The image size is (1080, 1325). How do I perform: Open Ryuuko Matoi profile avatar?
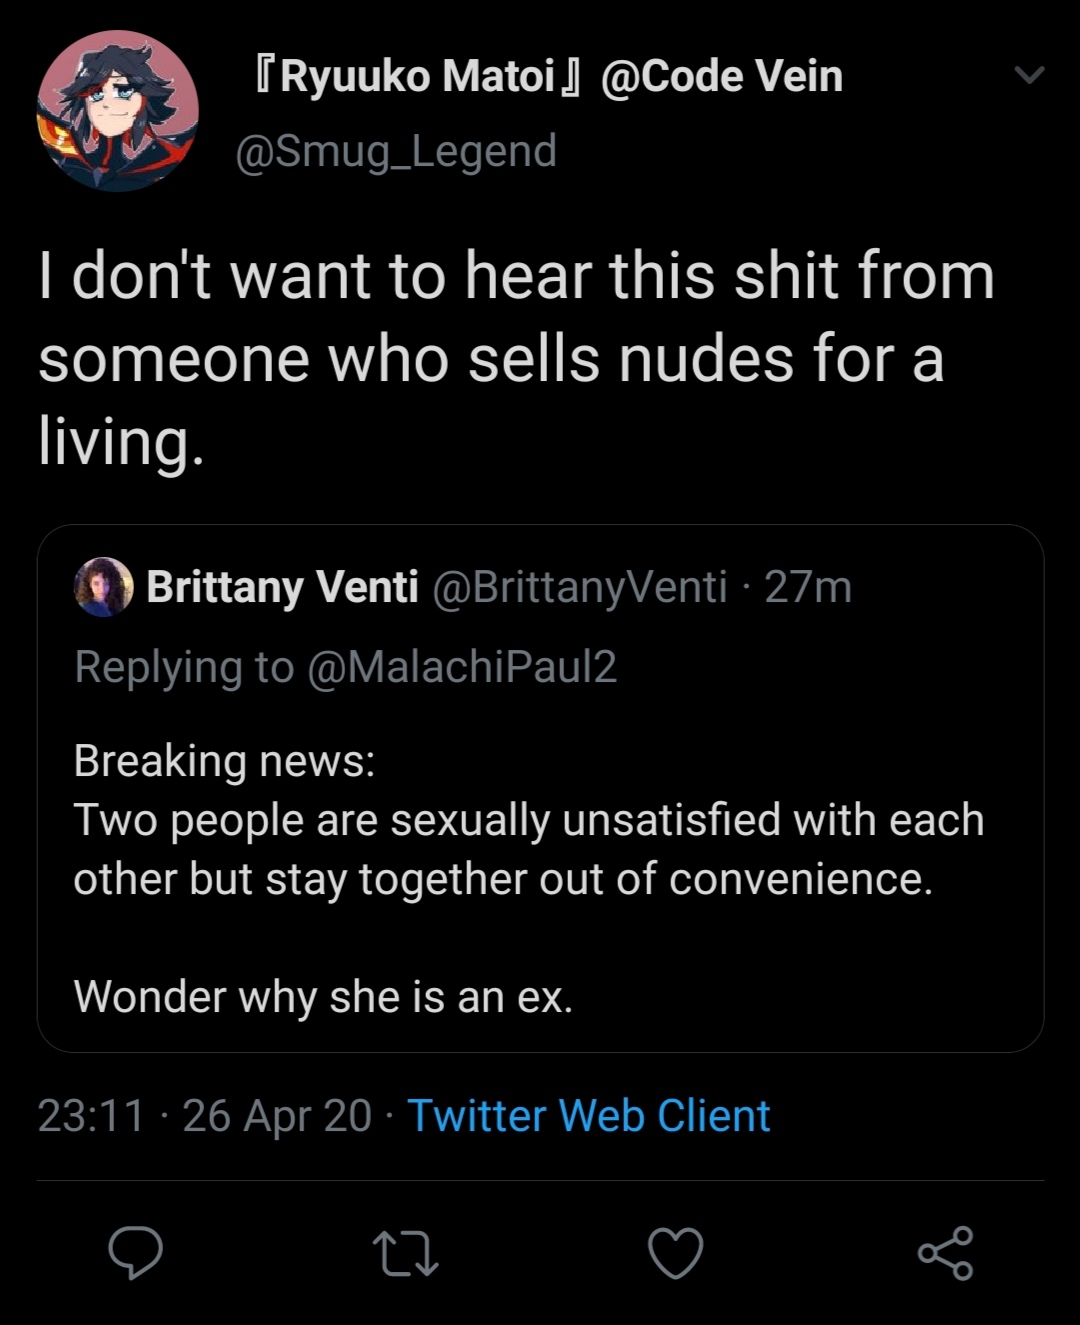(x=118, y=110)
